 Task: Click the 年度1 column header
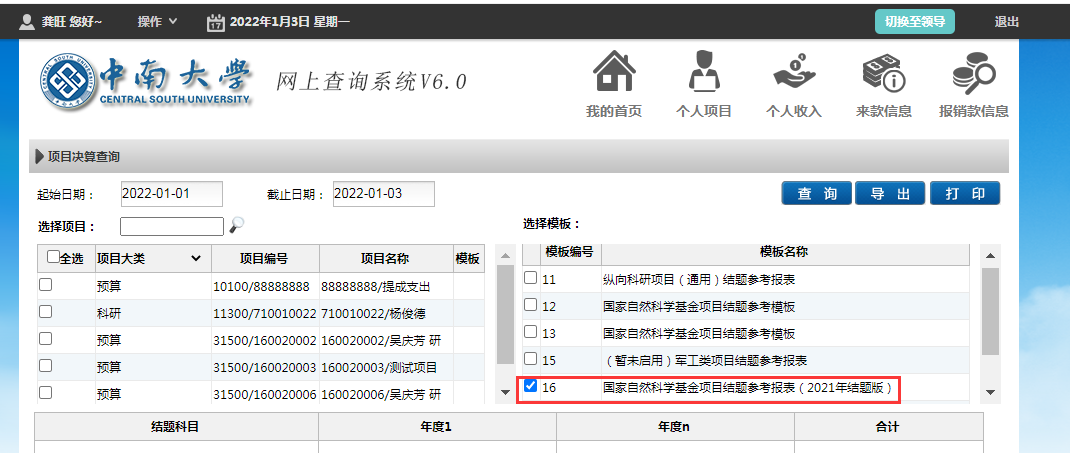437,427
